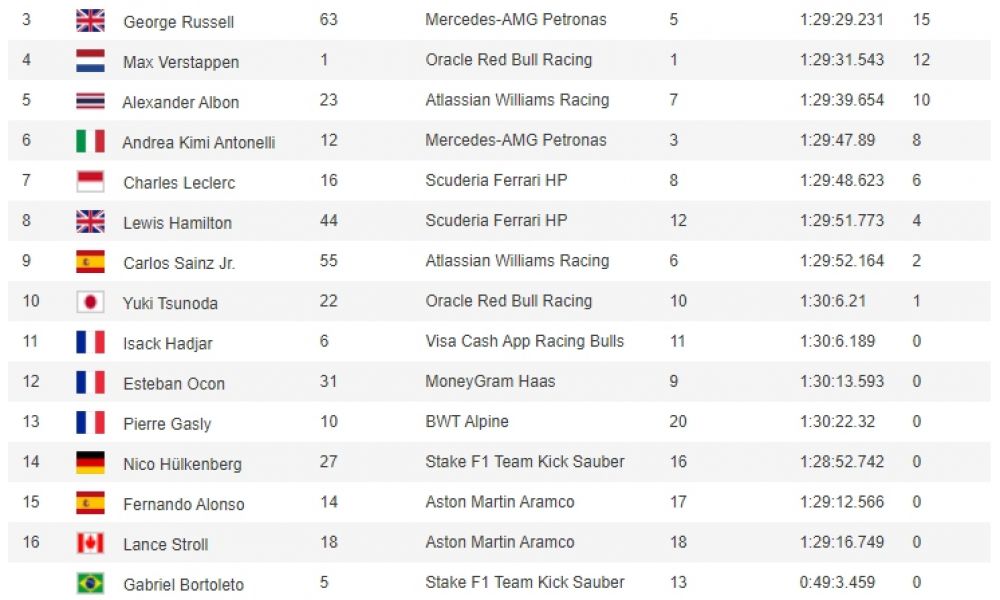
Task: Click the Pierre Gasly driver name
Action: click(x=167, y=423)
